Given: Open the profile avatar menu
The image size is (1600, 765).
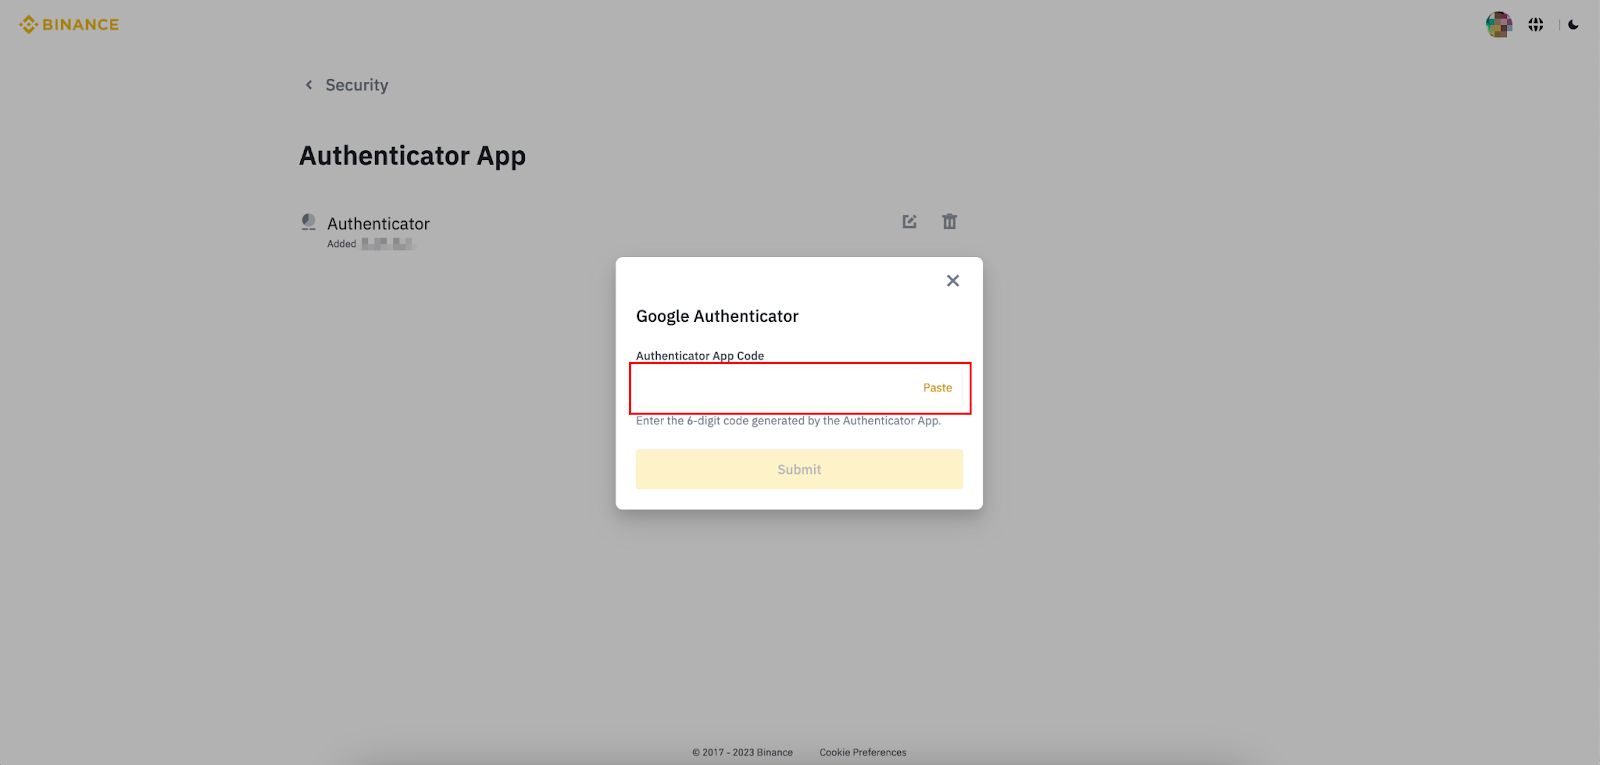Looking at the screenshot, I should pyautogui.click(x=1498, y=25).
